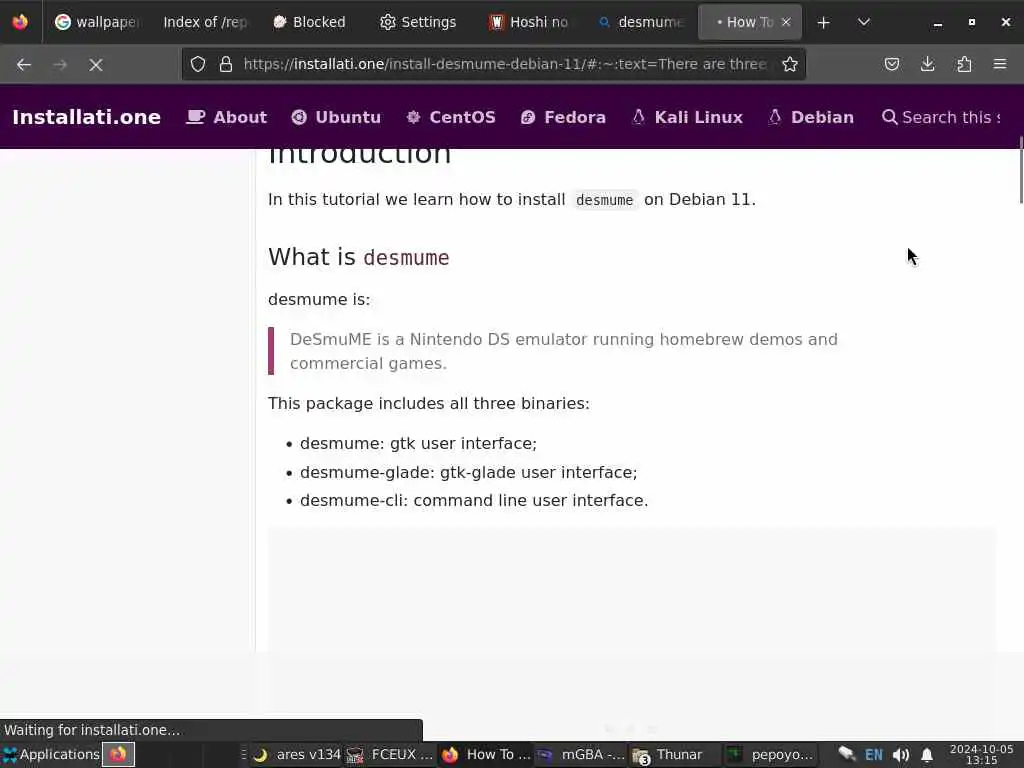Expand the list all tabs chevron
Image resolution: width=1024 pixels, height=768 pixels.
coord(863,22)
